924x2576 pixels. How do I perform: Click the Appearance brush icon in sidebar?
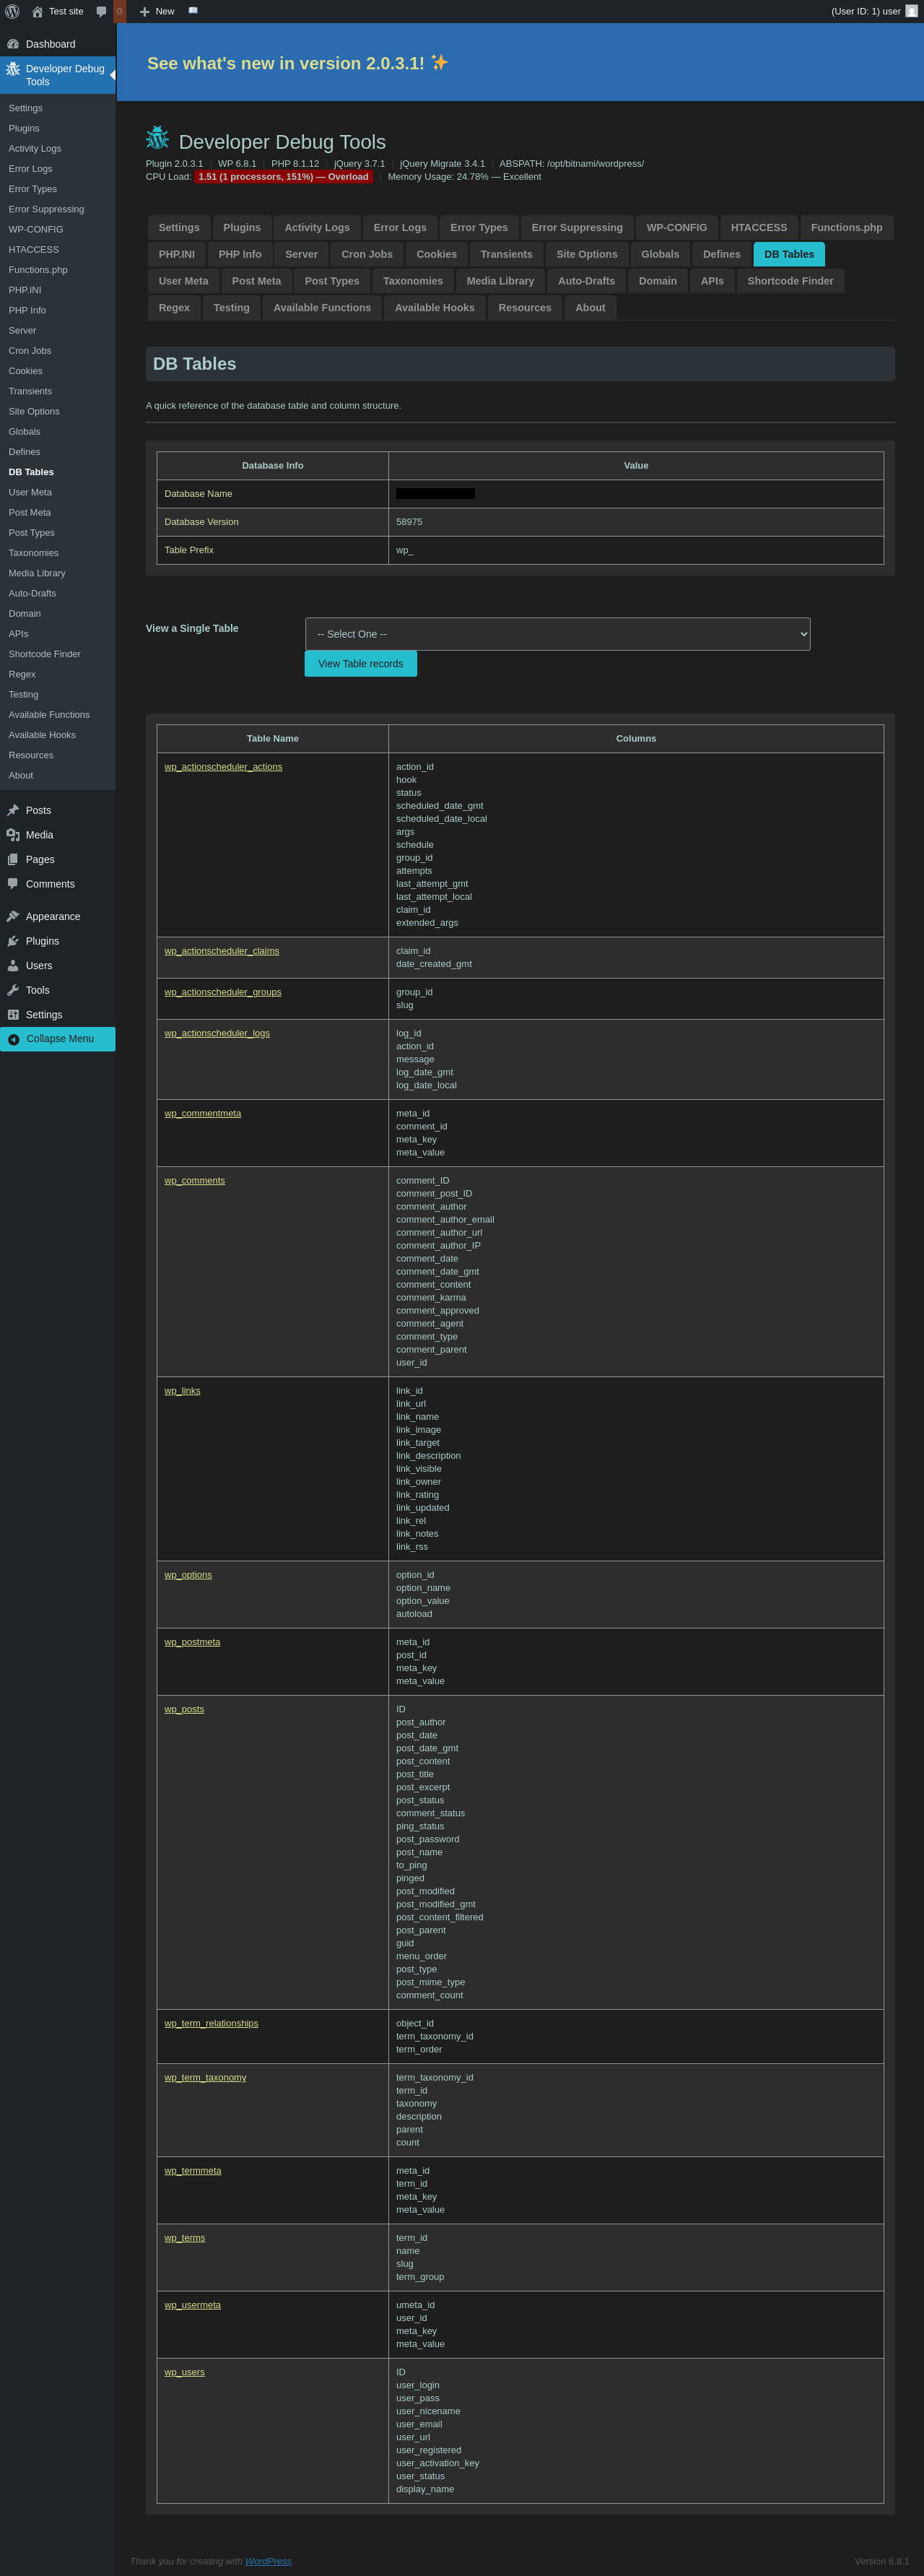pos(13,916)
